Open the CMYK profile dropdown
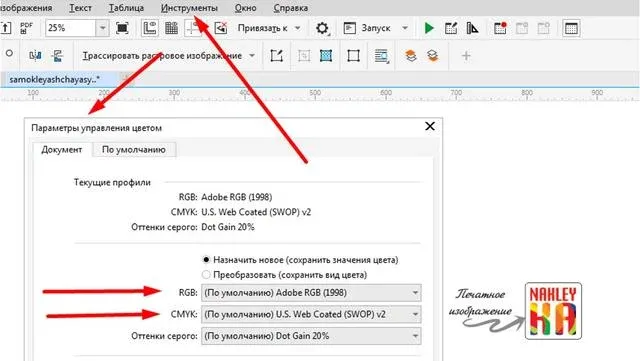This screenshot has width=640, height=361. 311,314
